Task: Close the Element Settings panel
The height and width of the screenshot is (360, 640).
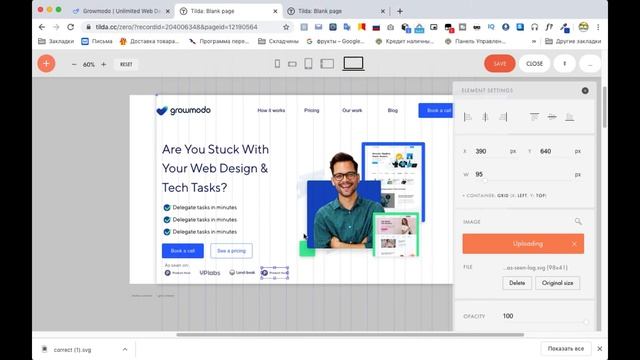Action: tap(585, 91)
